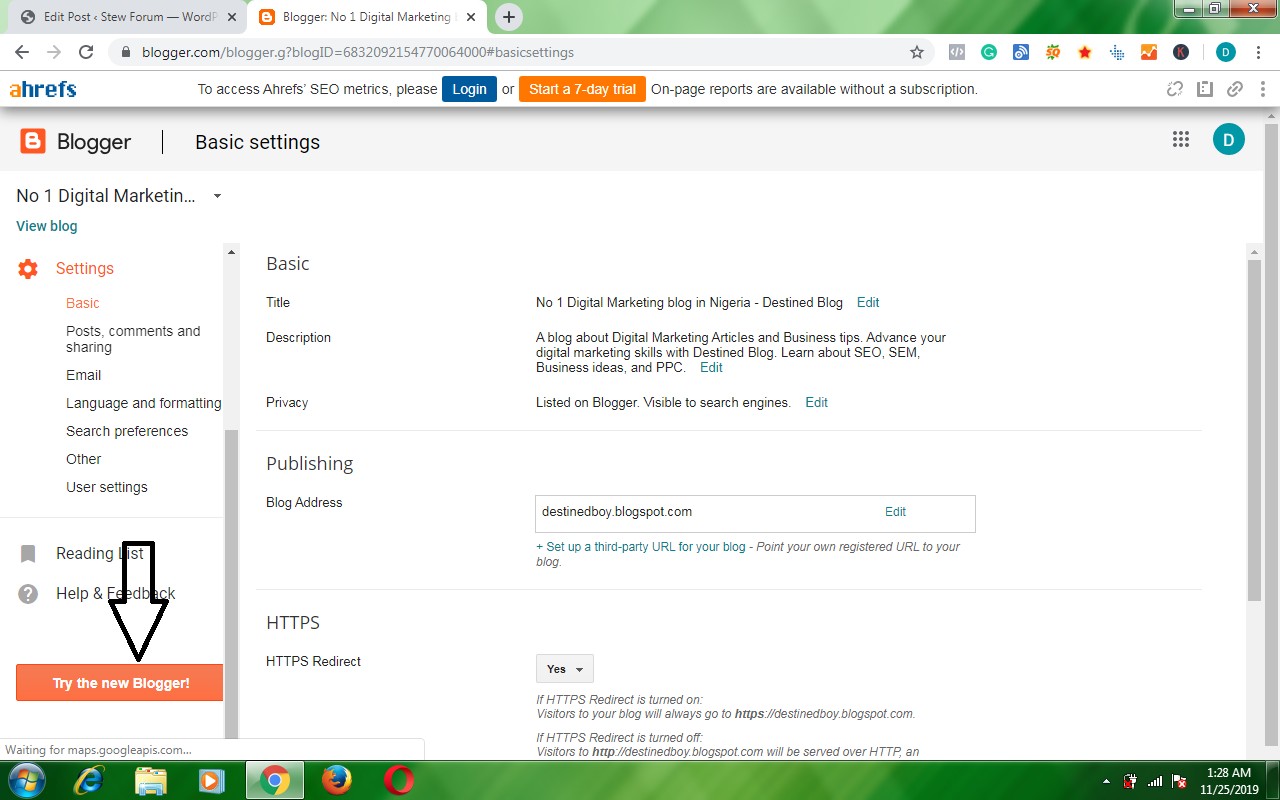The height and width of the screenshot is (800, 1280).
Task: Click the Grammarly extension icon
Action: (989, 52)
